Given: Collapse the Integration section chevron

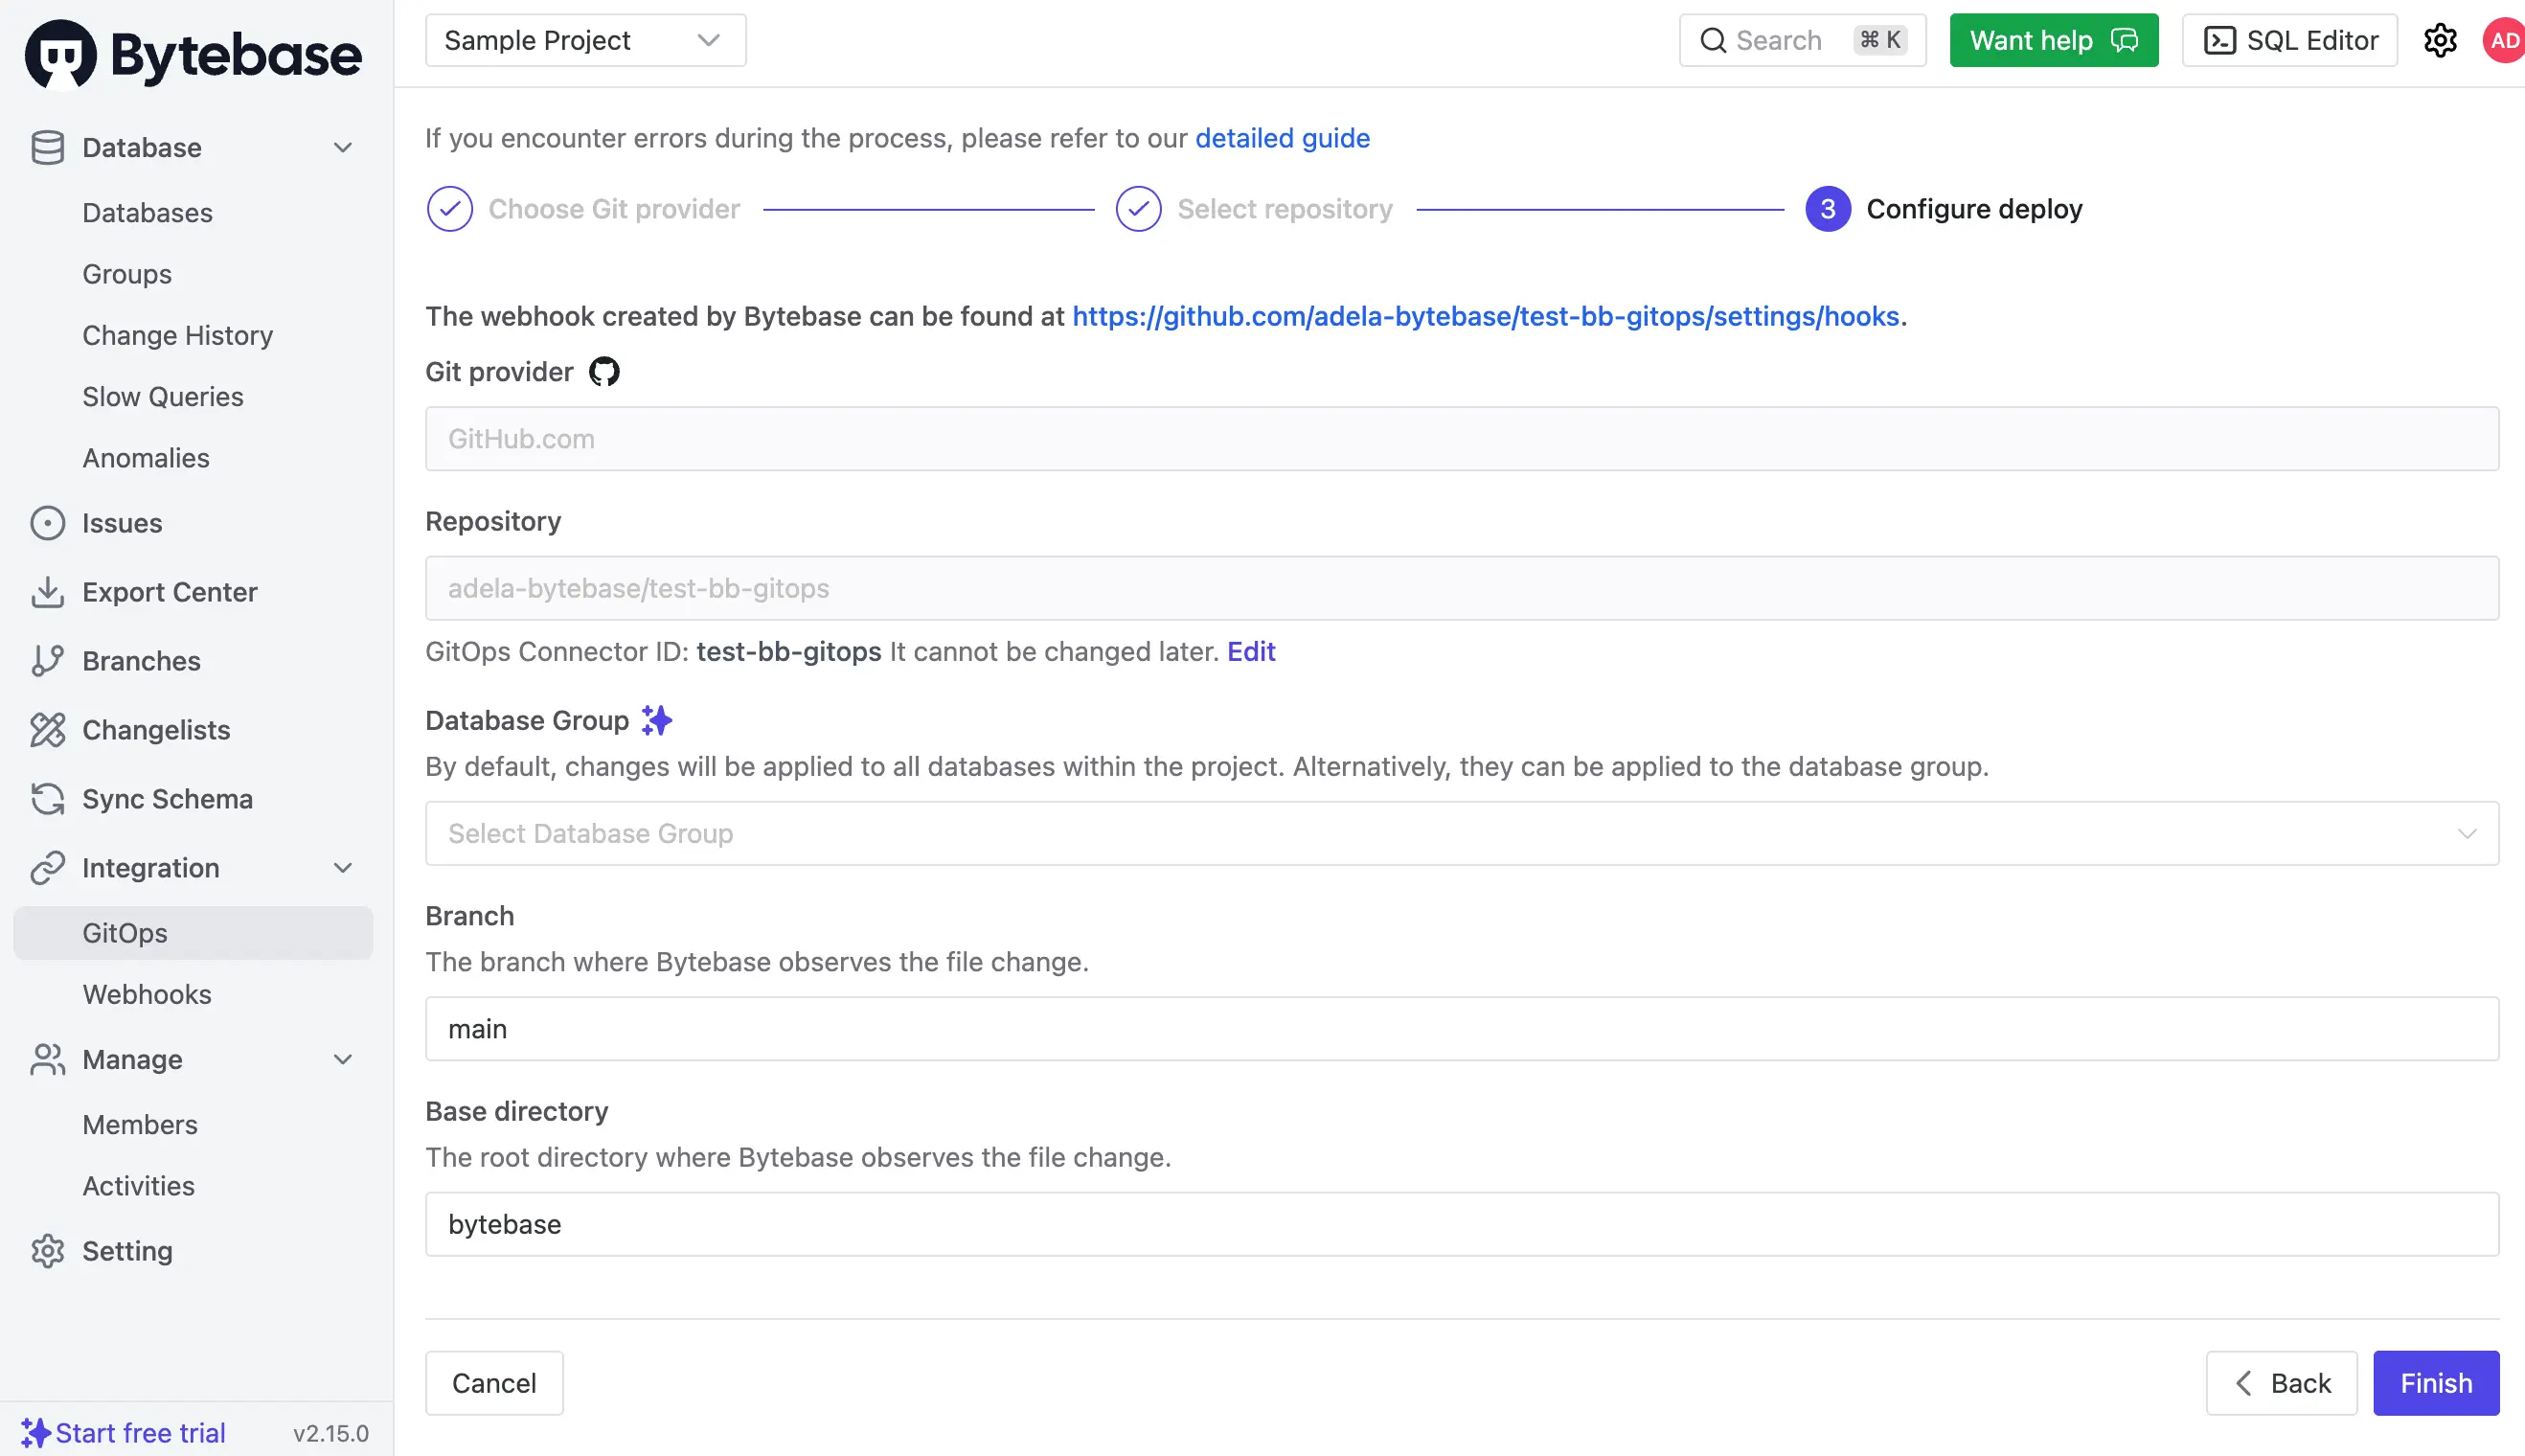Looking at the screenshot, I should (x=343, y=868).
